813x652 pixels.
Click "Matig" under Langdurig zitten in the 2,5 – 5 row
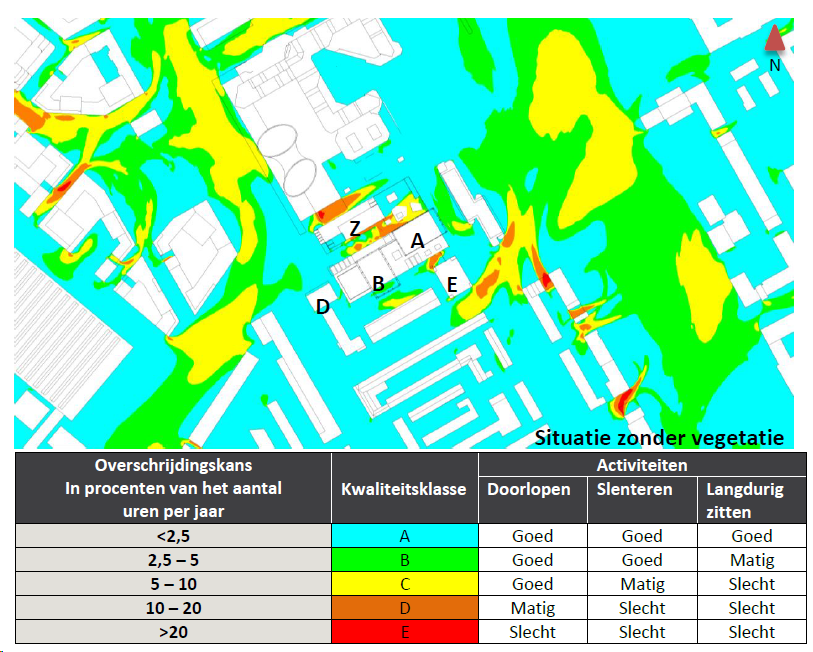[x=752, y=561]
